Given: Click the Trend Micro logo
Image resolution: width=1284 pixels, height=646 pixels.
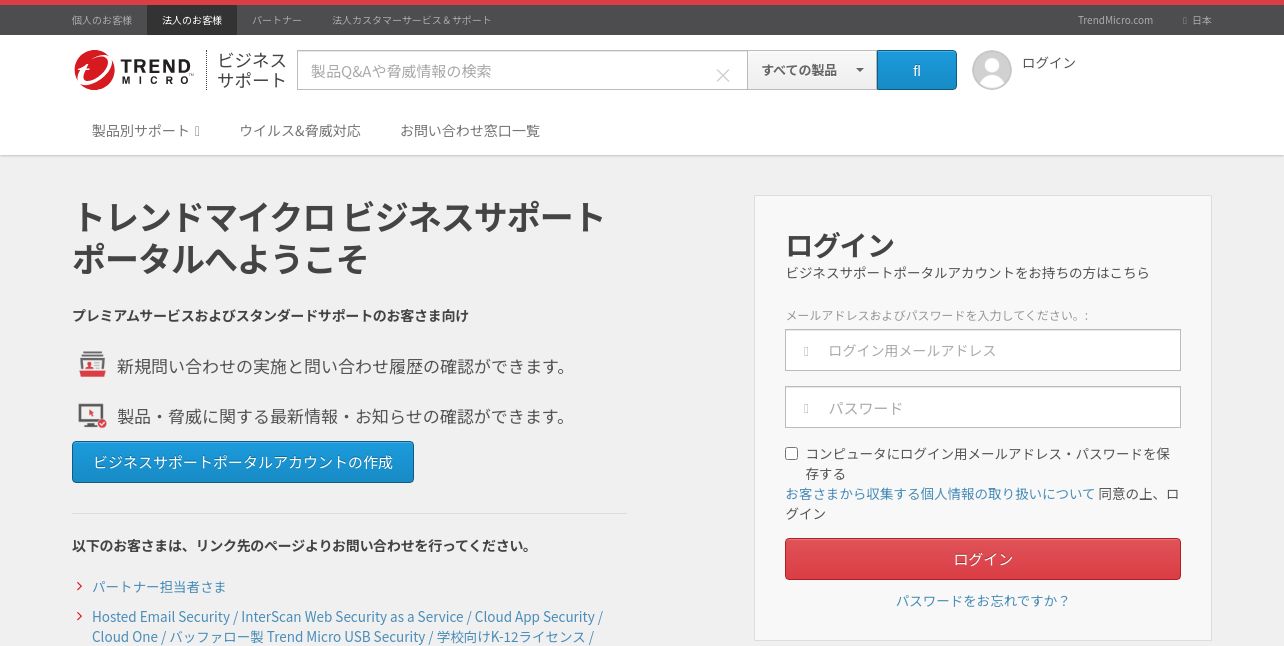Looking at the screenshot, I should (133, 70).
